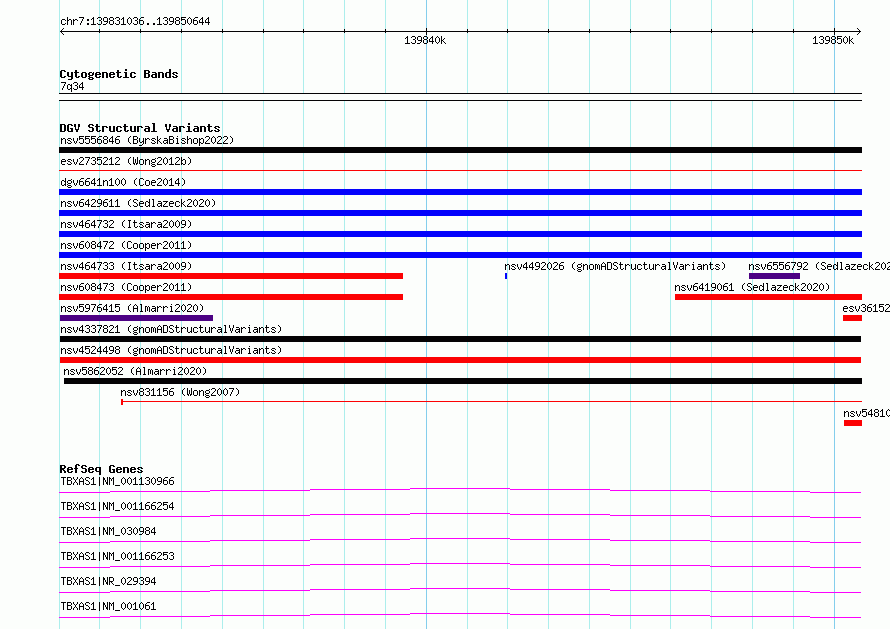Click the purple bar of nsv5976415
890x629 pixels.
(x=136, y=318)
